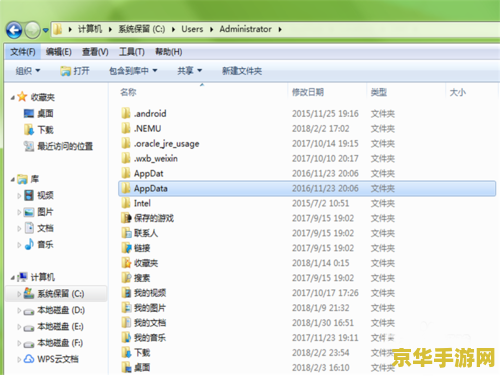
Task: Open the 帮助(H) menu
Action: (x=169, y=52)
